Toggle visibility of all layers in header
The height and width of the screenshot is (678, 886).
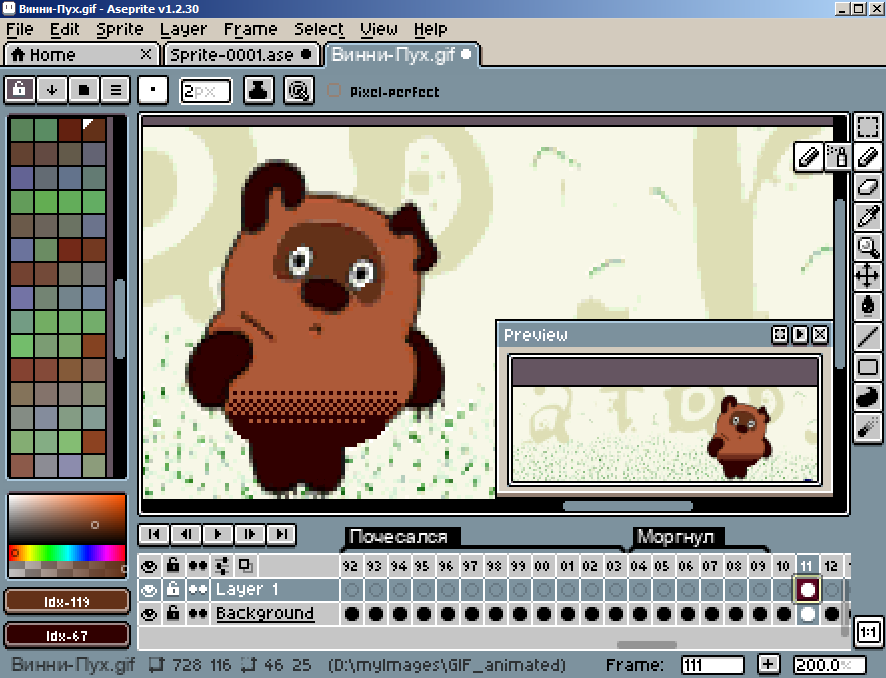[149, 566]
